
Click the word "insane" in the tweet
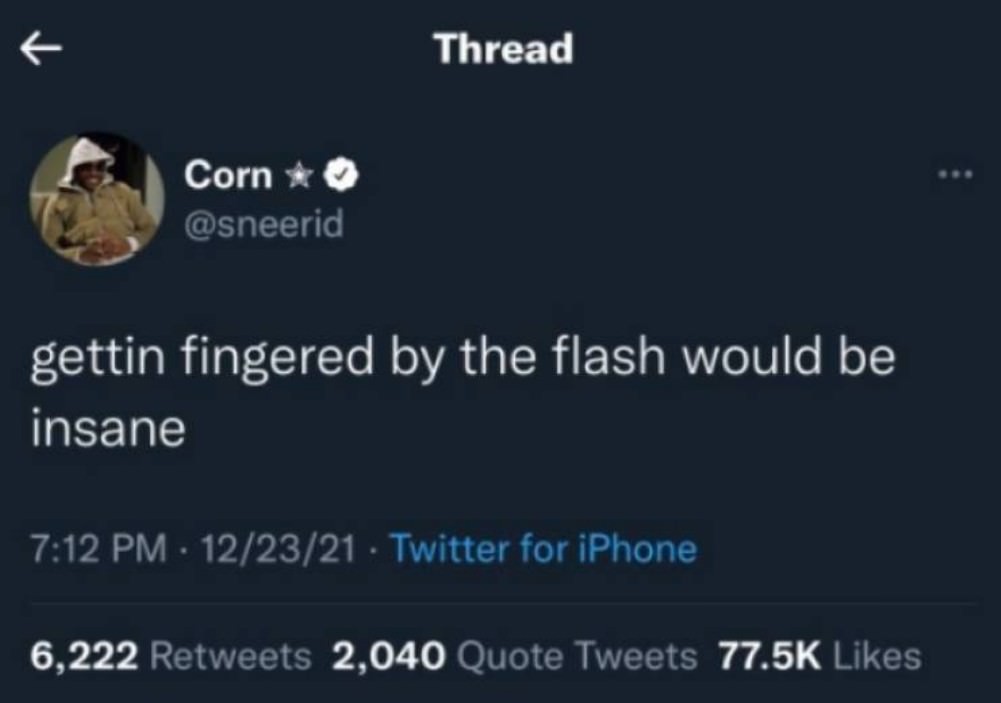[x=107, y=430]
